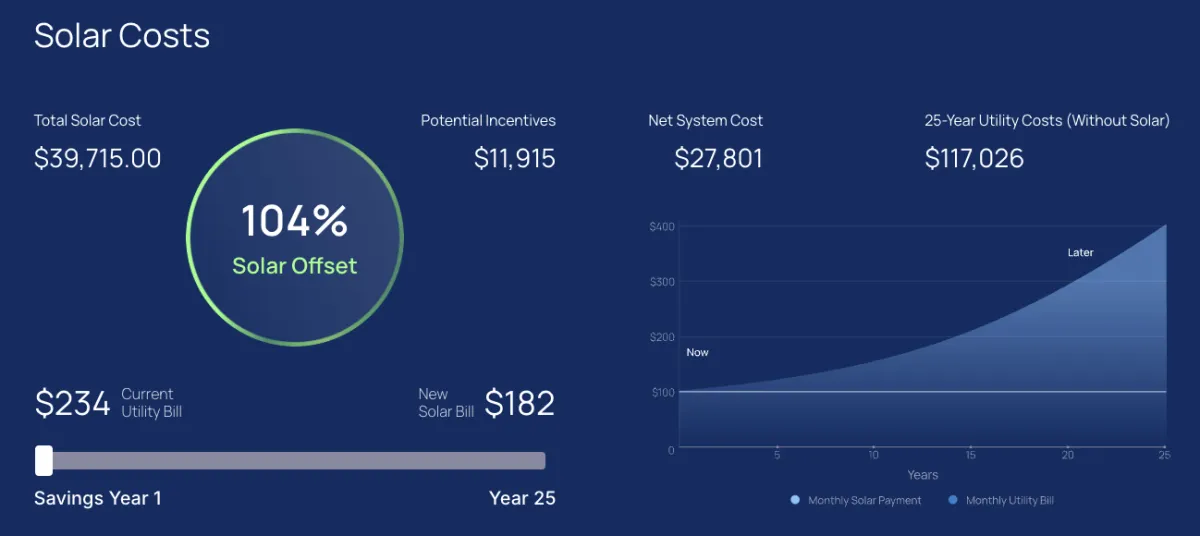Click the $400 label on chart axis
1200x536 pixels.
[x=662, y=227]
